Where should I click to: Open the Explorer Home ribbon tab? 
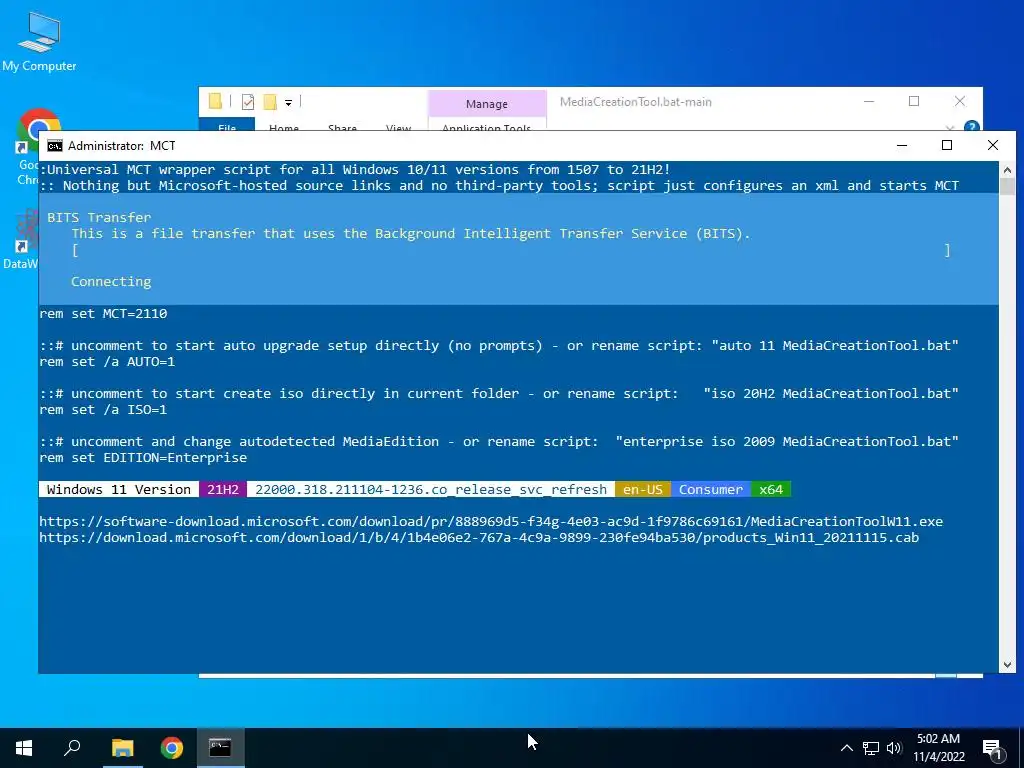coord(283,127)
